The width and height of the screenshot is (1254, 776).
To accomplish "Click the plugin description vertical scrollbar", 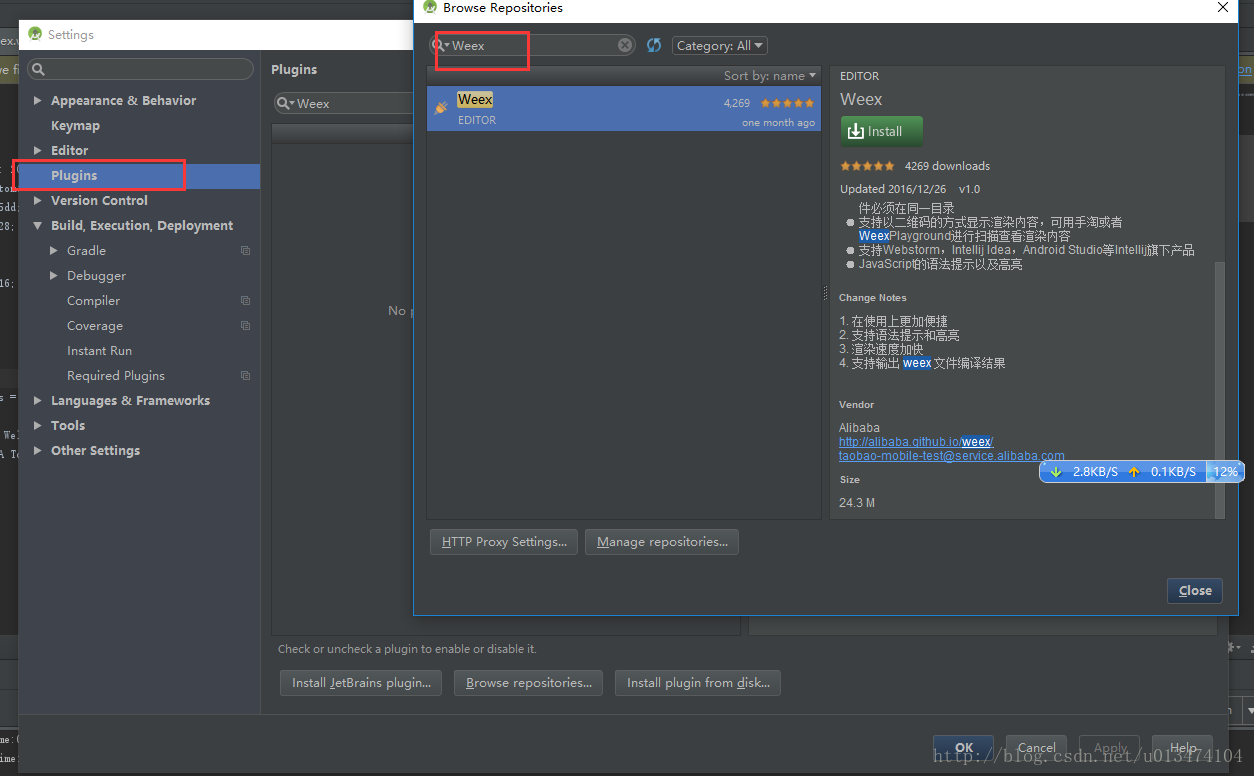I will 1219,390.
